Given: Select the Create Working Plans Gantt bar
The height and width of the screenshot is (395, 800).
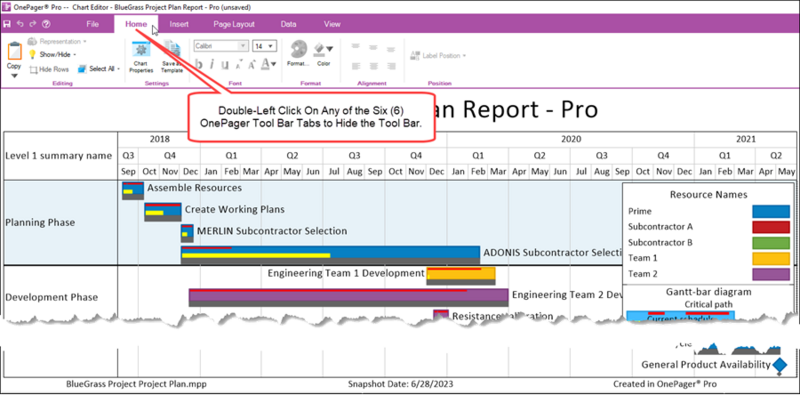Looking at the screenshot, I should click(x=163, y=212).
